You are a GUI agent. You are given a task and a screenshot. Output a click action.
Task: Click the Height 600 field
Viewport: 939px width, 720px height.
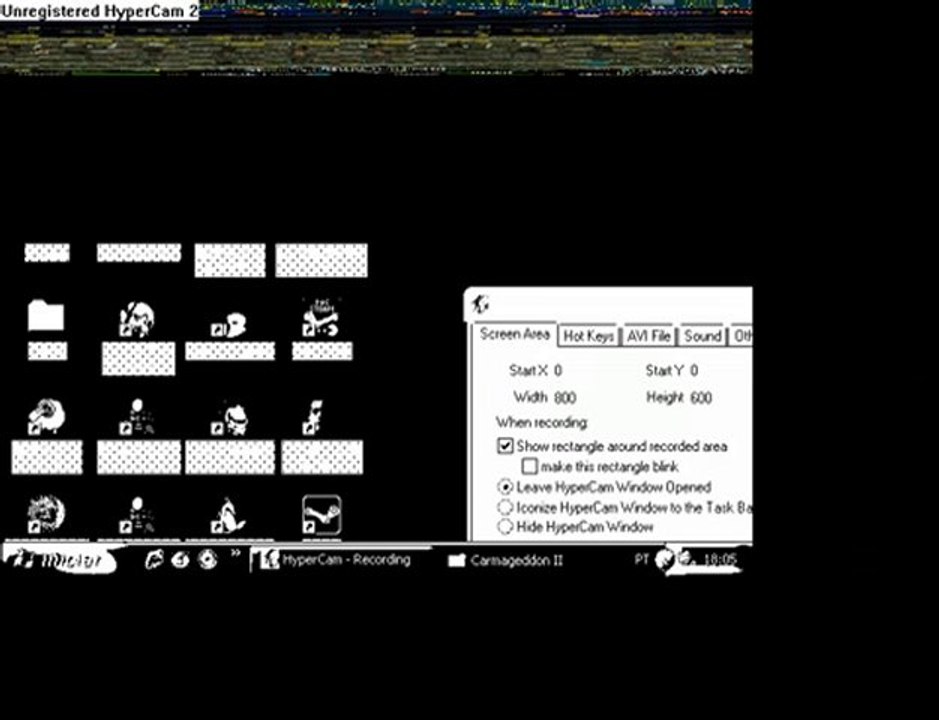(701, 398)
